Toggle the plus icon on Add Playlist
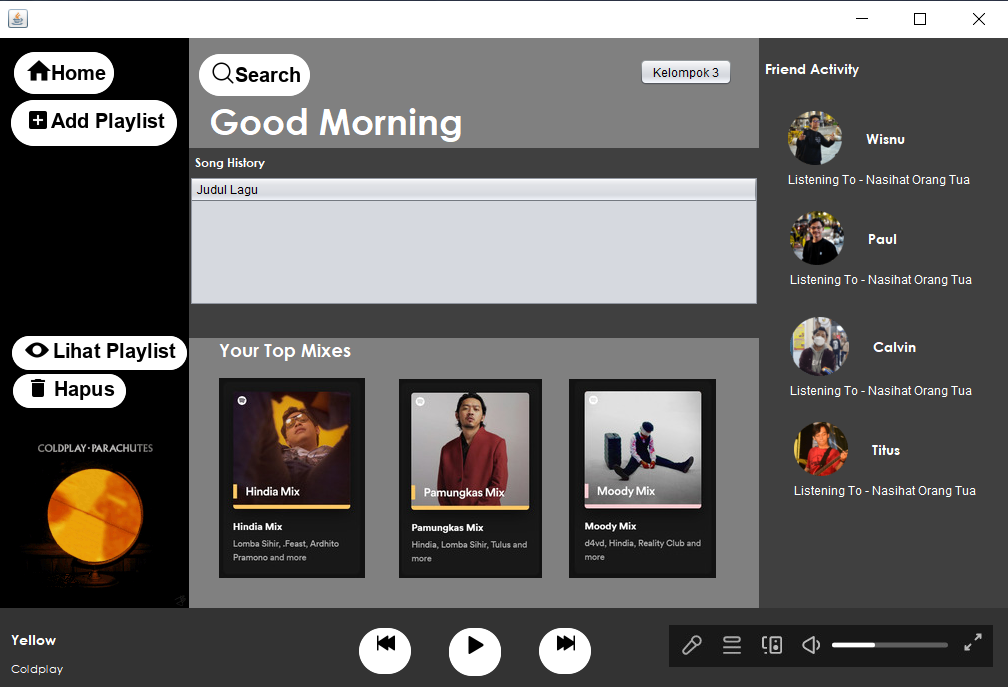The width and height of the screenshot is (1008, 687). pyautogui.click(x=37, y=122)
